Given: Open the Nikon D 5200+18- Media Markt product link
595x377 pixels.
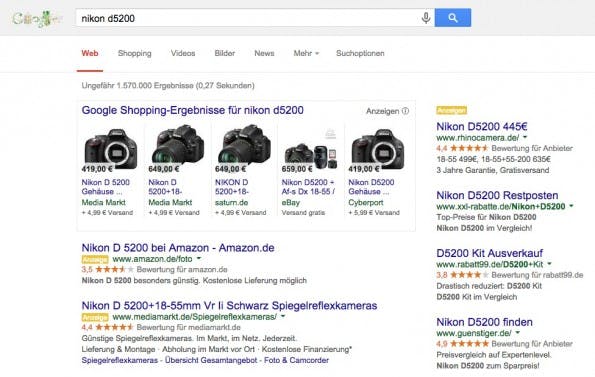Looking at the screenshot, I should click(x=165, y=187).
